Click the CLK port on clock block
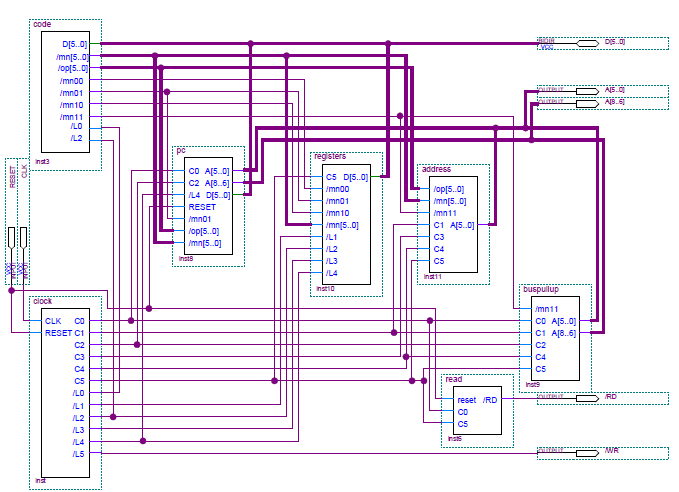Viewport: 679px width, 492px height. tap(53, 321)
